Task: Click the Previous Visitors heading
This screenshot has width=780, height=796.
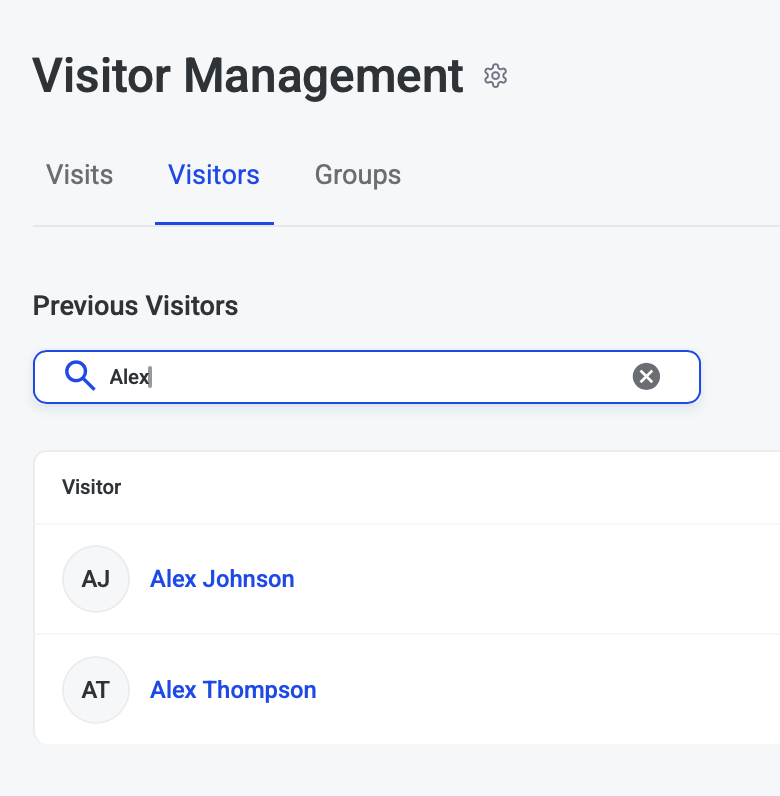Action: [x=136, y=305]
